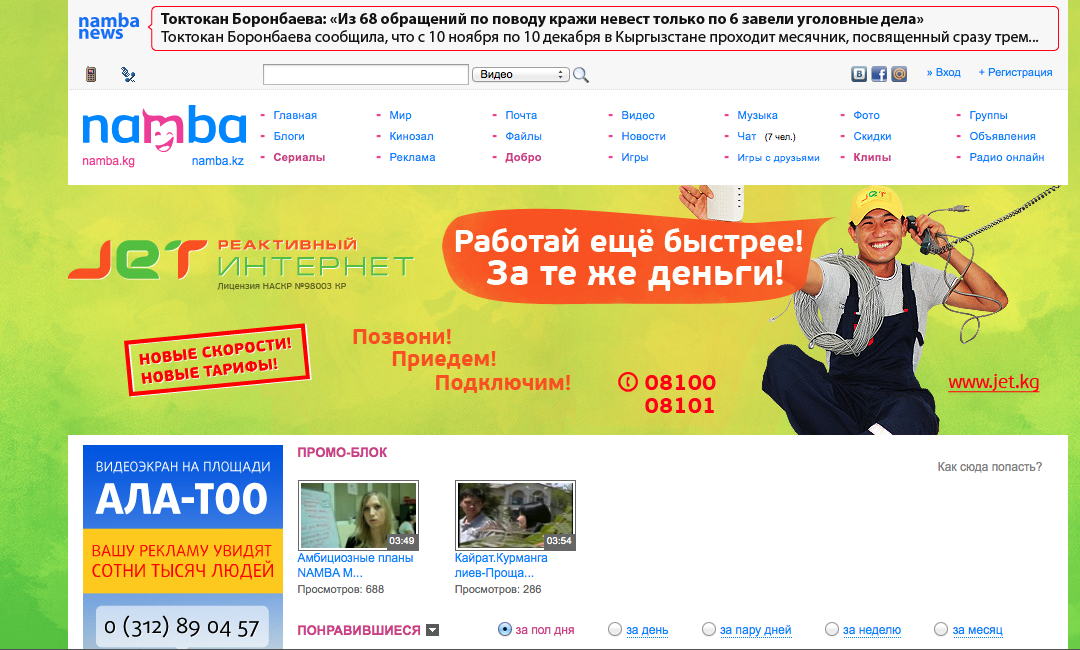Select the "за день" radio button
The image size is (1080, 650).
[615, 629]
